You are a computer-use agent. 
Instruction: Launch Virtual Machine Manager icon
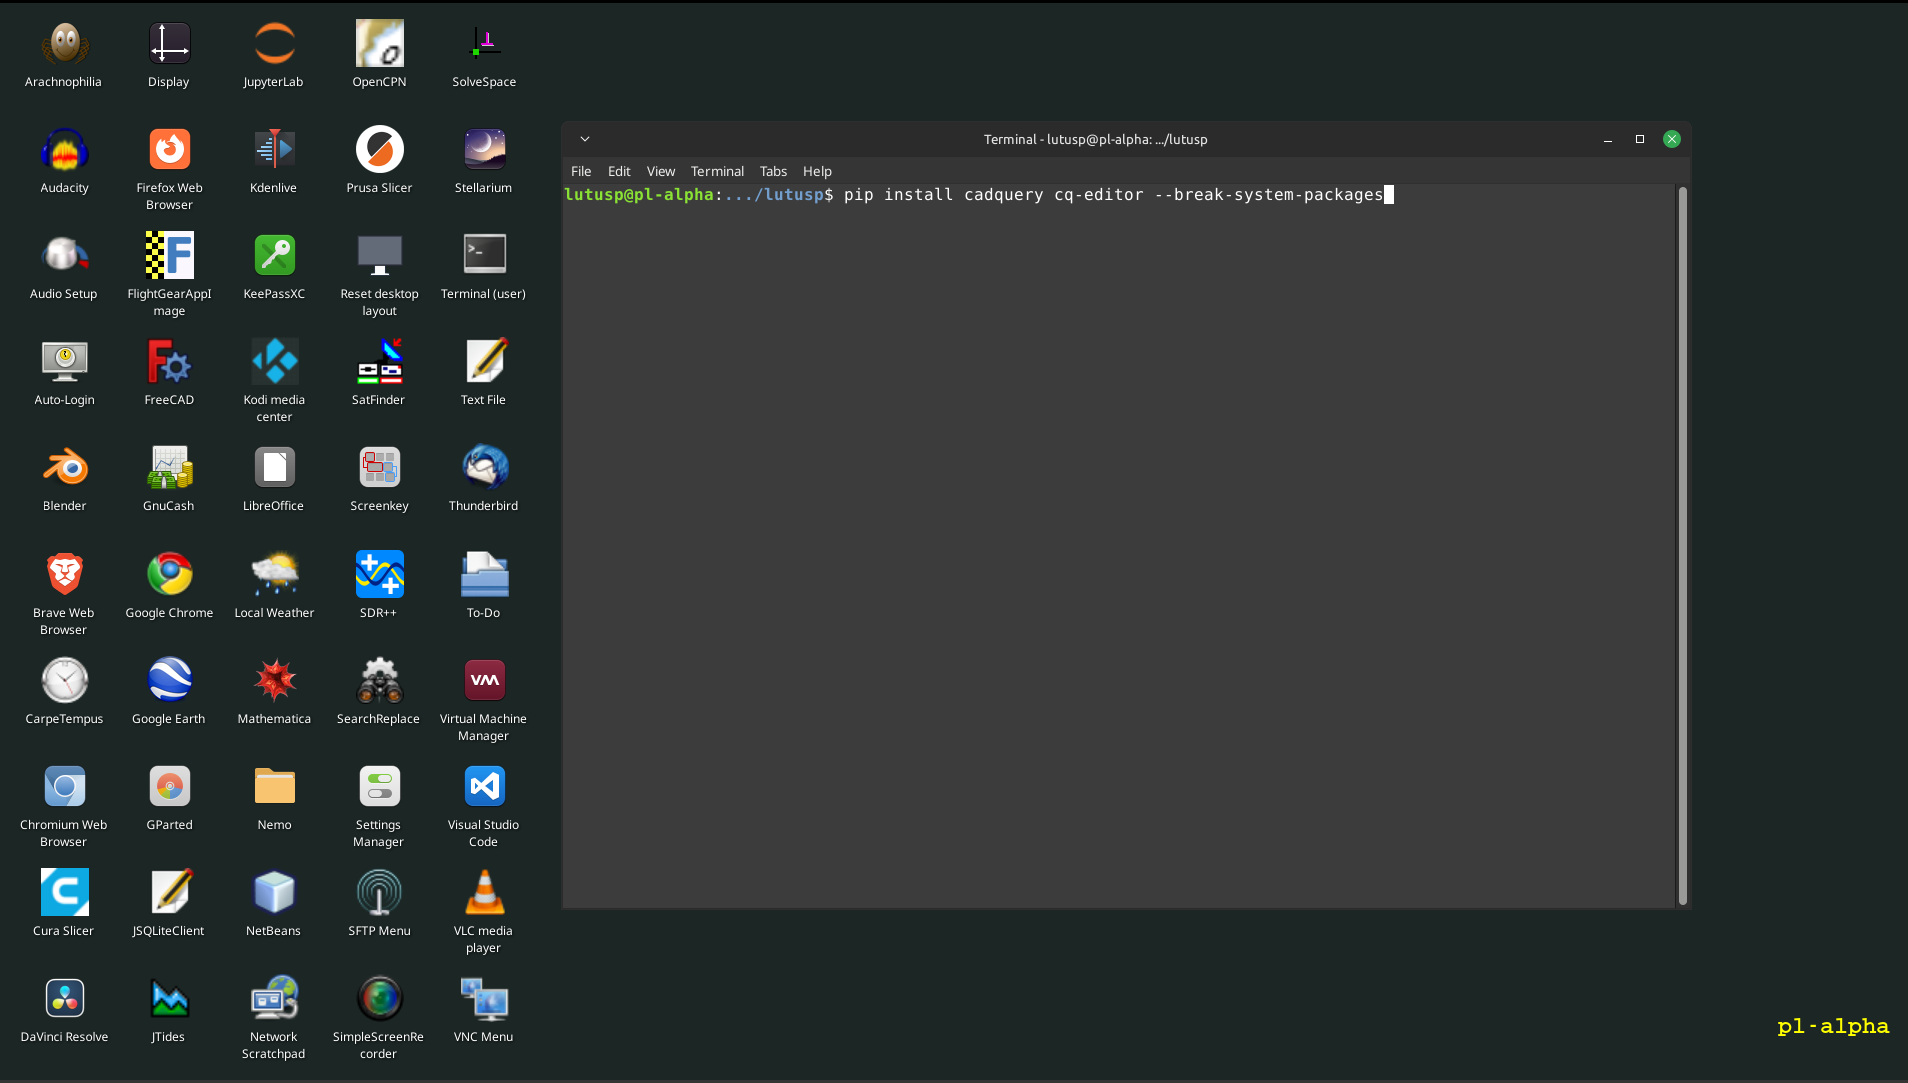(x=484, y=682)
